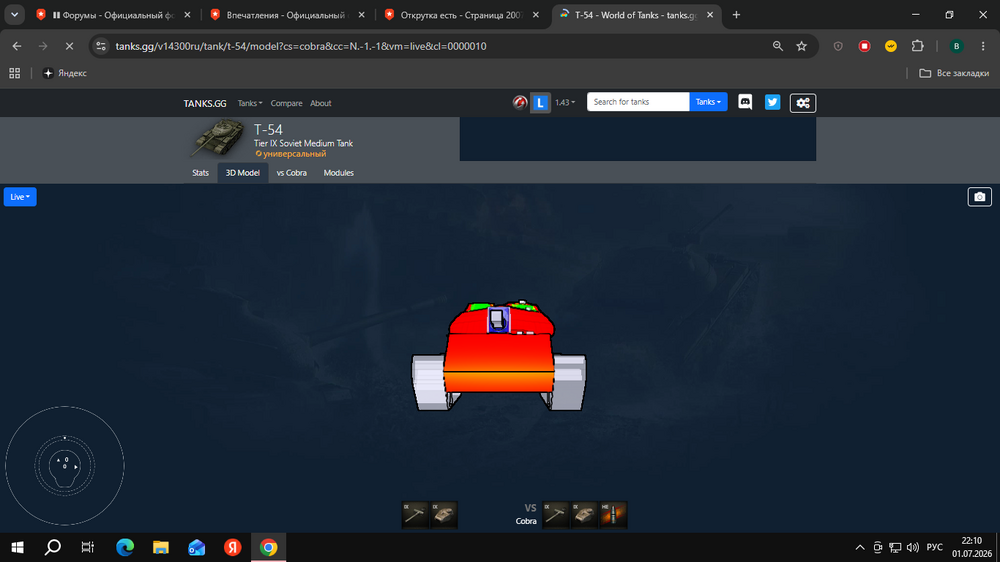Select the Cobra gun module icon

[555, 515]
